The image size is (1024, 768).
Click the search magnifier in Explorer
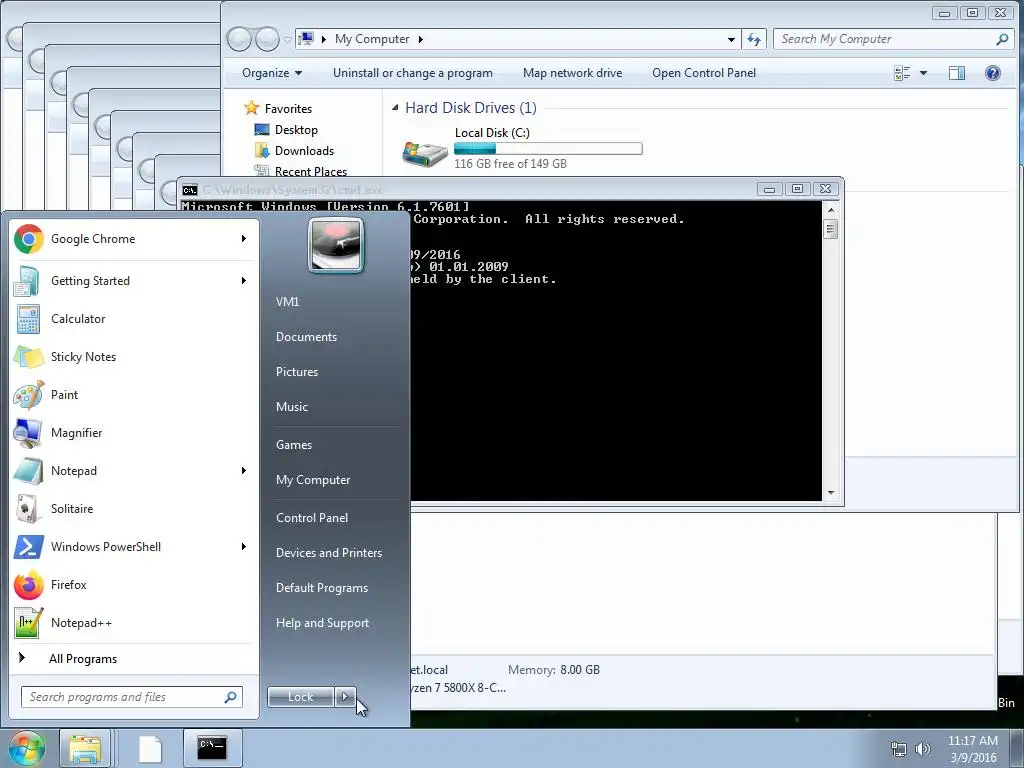coord(1002,39)
